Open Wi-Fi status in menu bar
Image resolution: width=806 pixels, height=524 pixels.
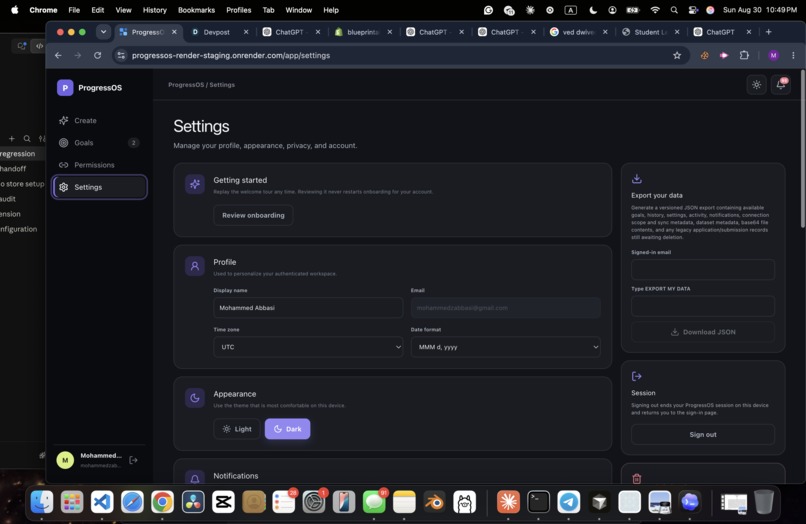tap(654, 10)
